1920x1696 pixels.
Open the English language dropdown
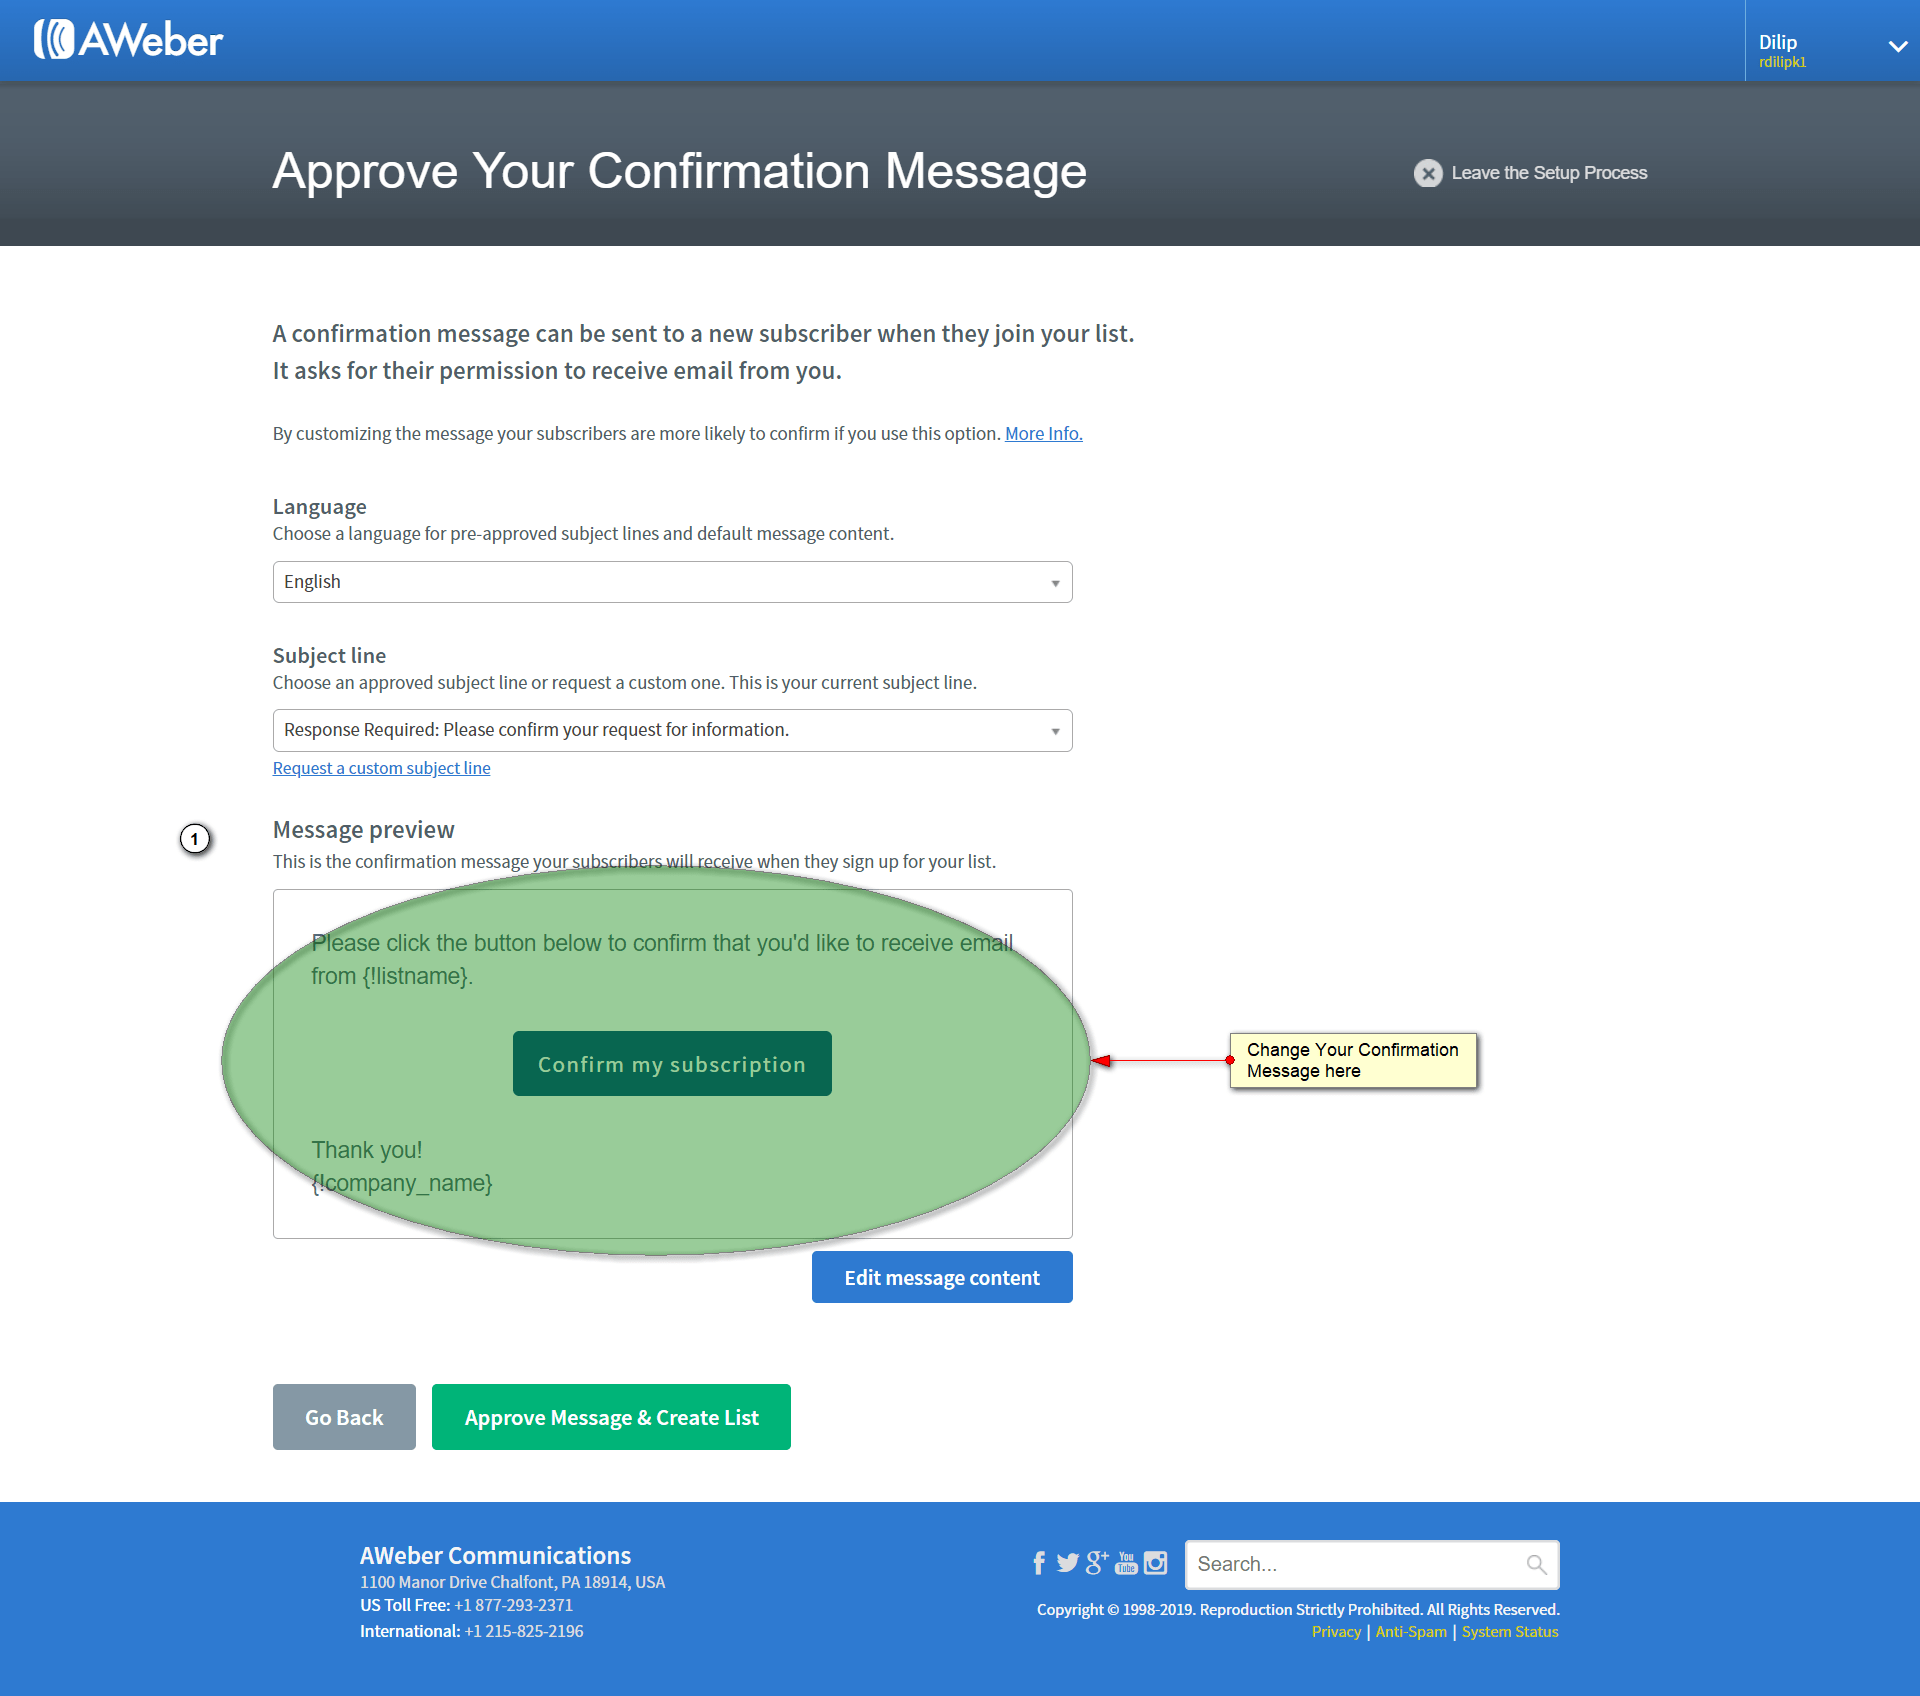coord(672,582)
